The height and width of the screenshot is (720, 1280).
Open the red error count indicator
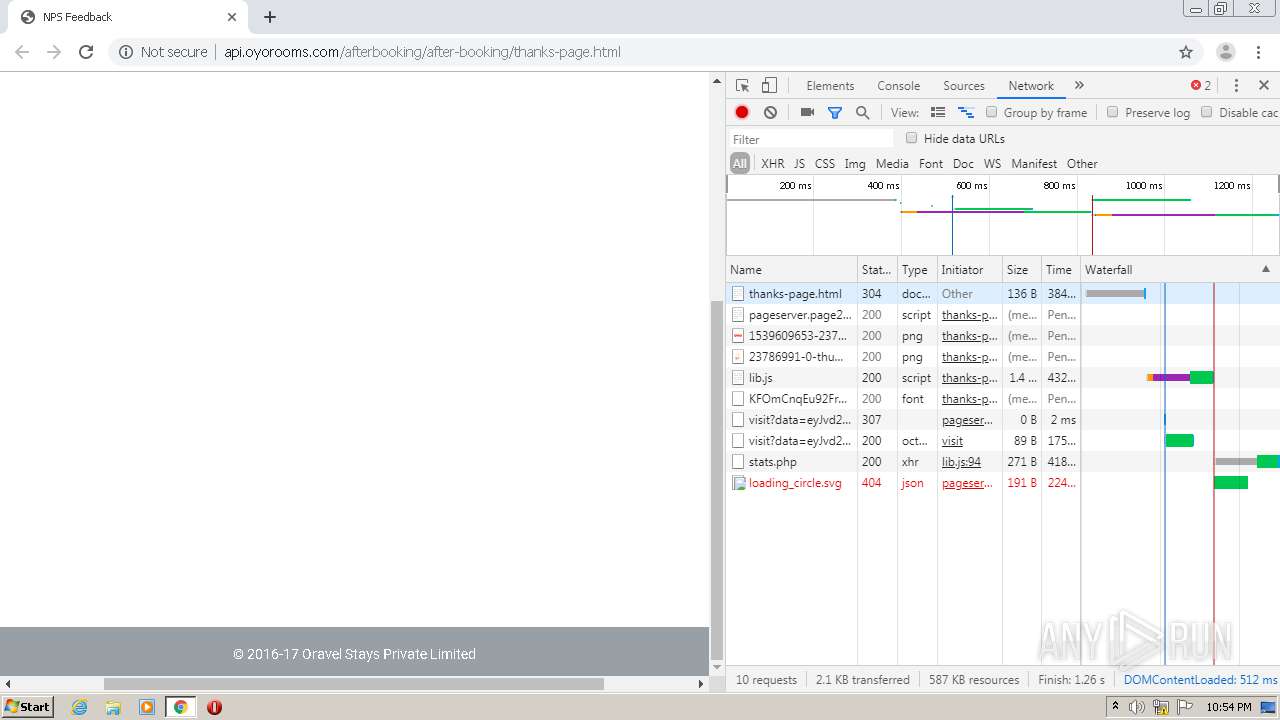(1201, 86)
